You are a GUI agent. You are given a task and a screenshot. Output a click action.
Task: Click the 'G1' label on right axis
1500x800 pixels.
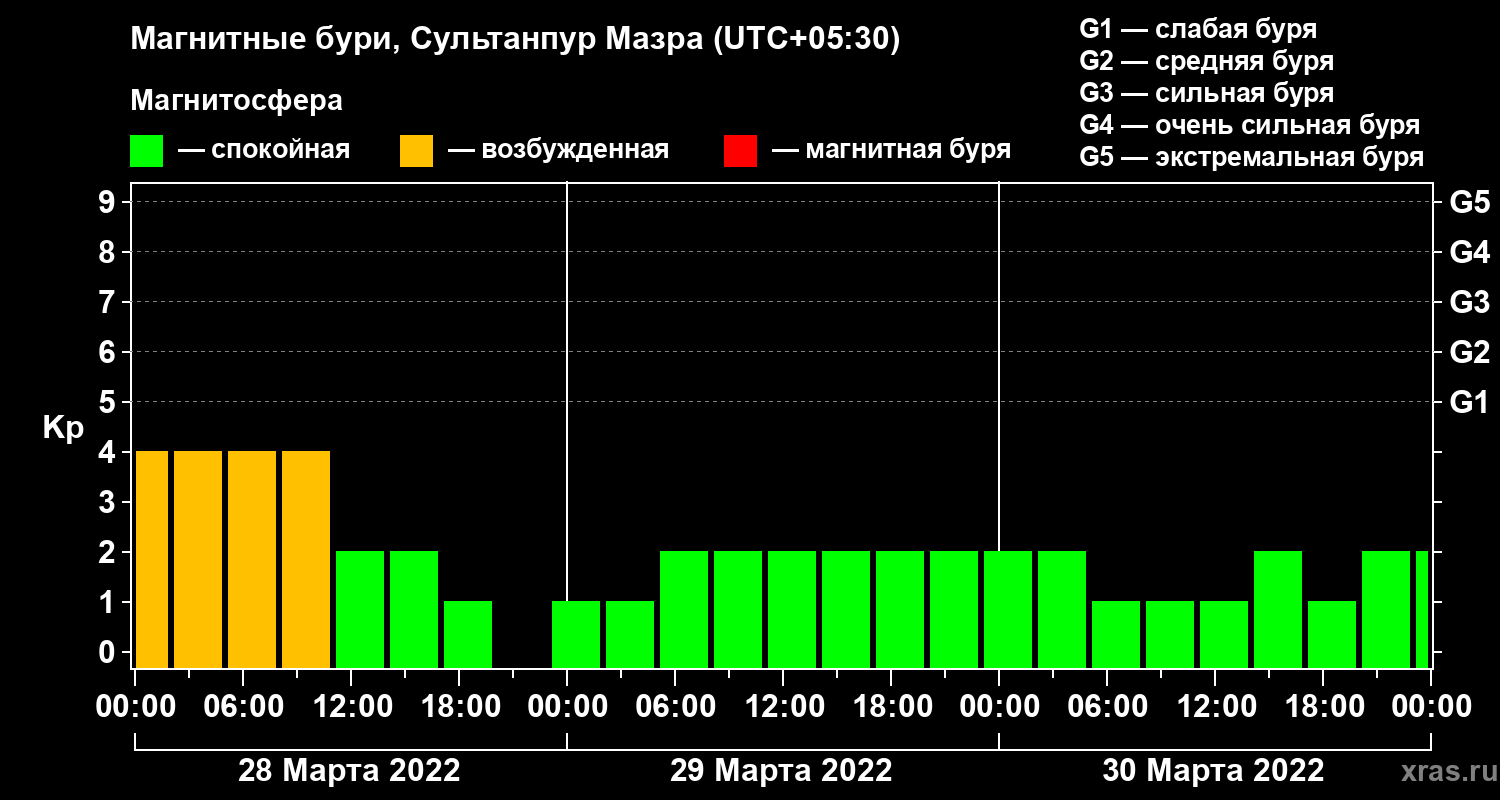[1469, 402]
